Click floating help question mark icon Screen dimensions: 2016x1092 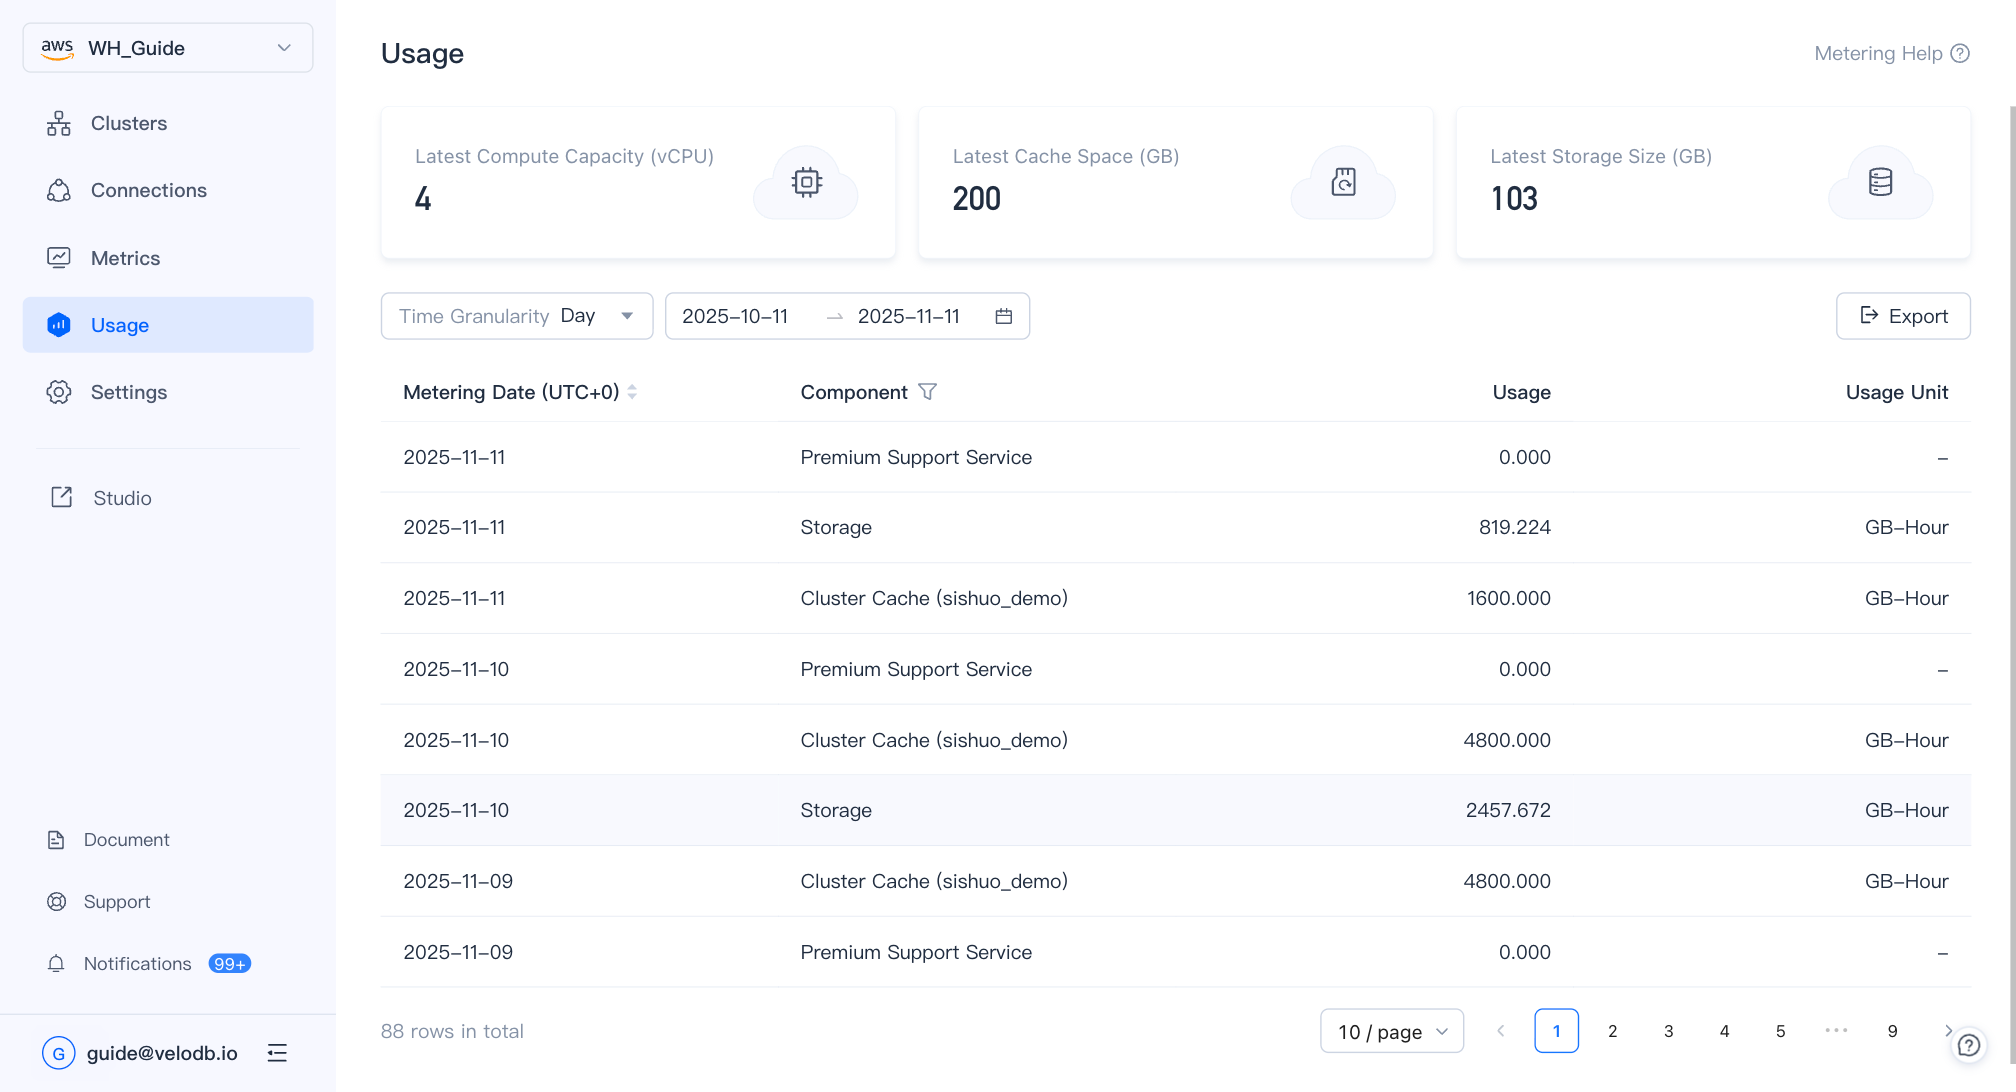point(1968,1045)
